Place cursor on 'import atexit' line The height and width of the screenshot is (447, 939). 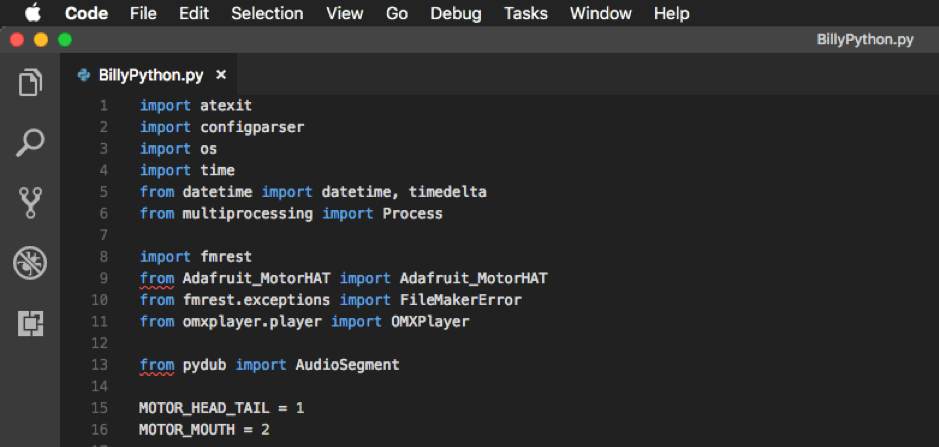point(196,105)
